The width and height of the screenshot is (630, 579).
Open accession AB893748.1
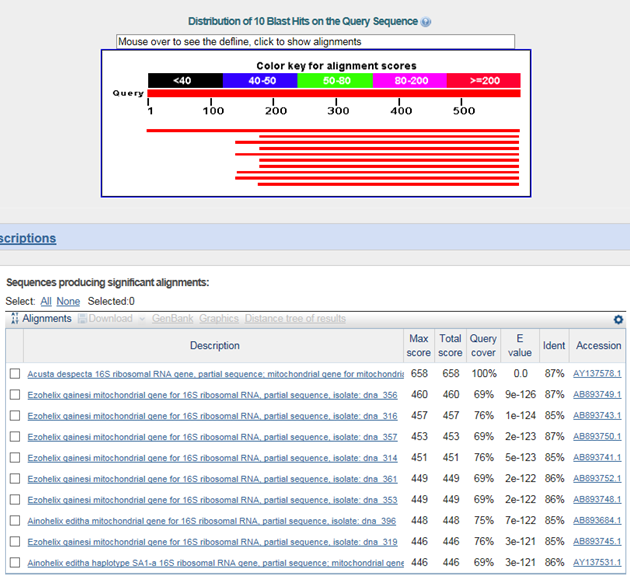597,499
